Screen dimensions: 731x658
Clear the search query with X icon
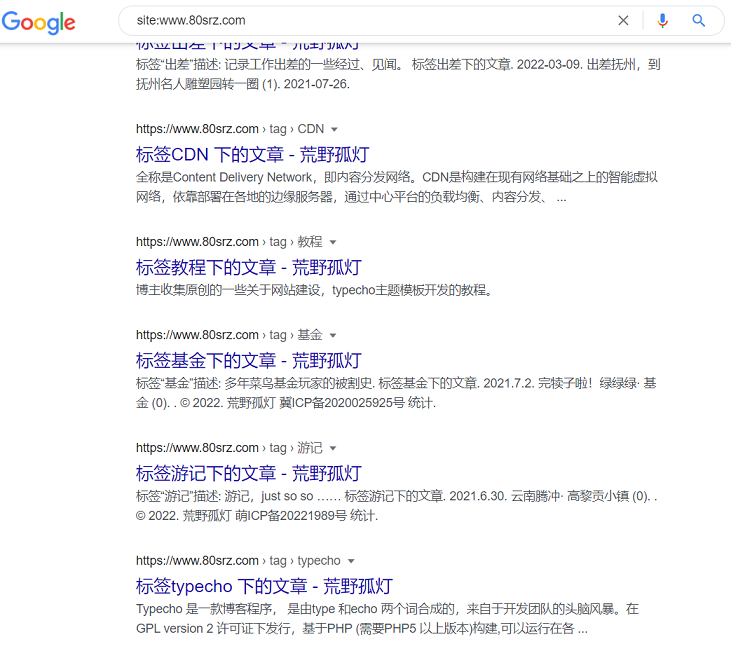click(623, 21)
